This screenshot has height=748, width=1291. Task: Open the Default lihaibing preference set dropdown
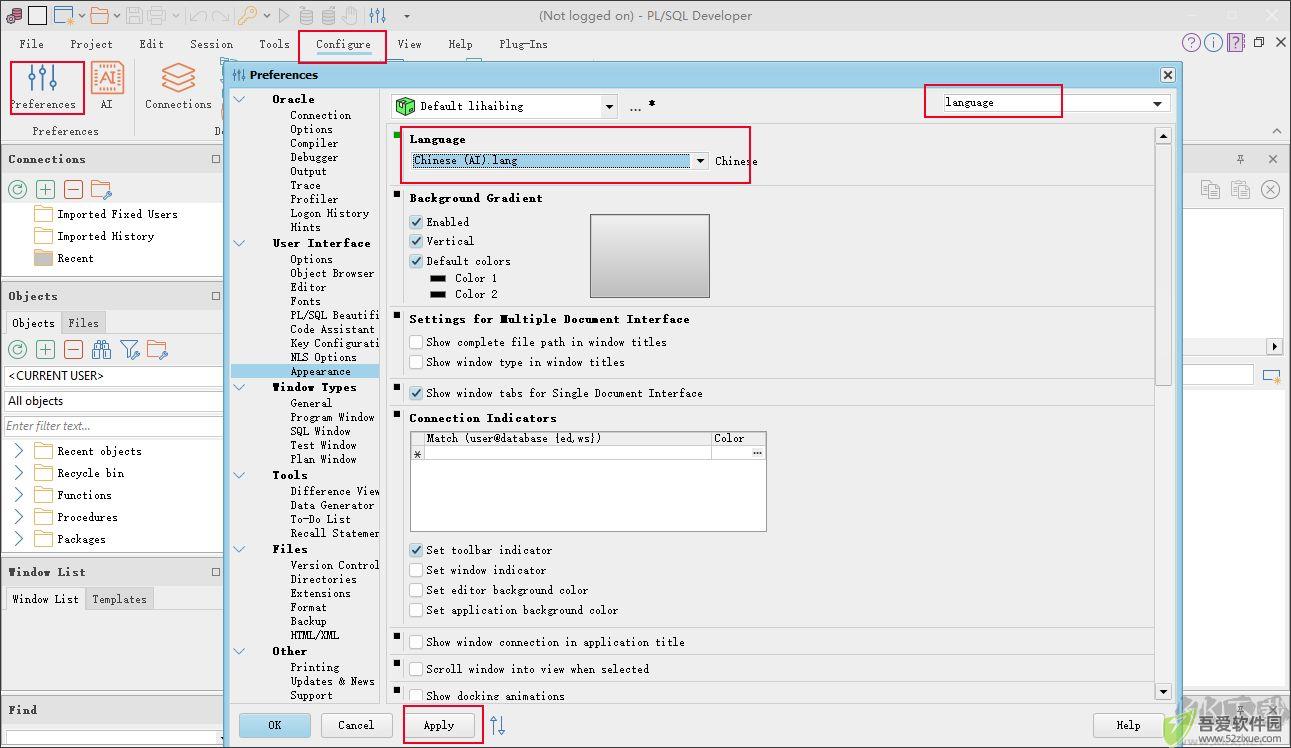(x=609, y=106)
